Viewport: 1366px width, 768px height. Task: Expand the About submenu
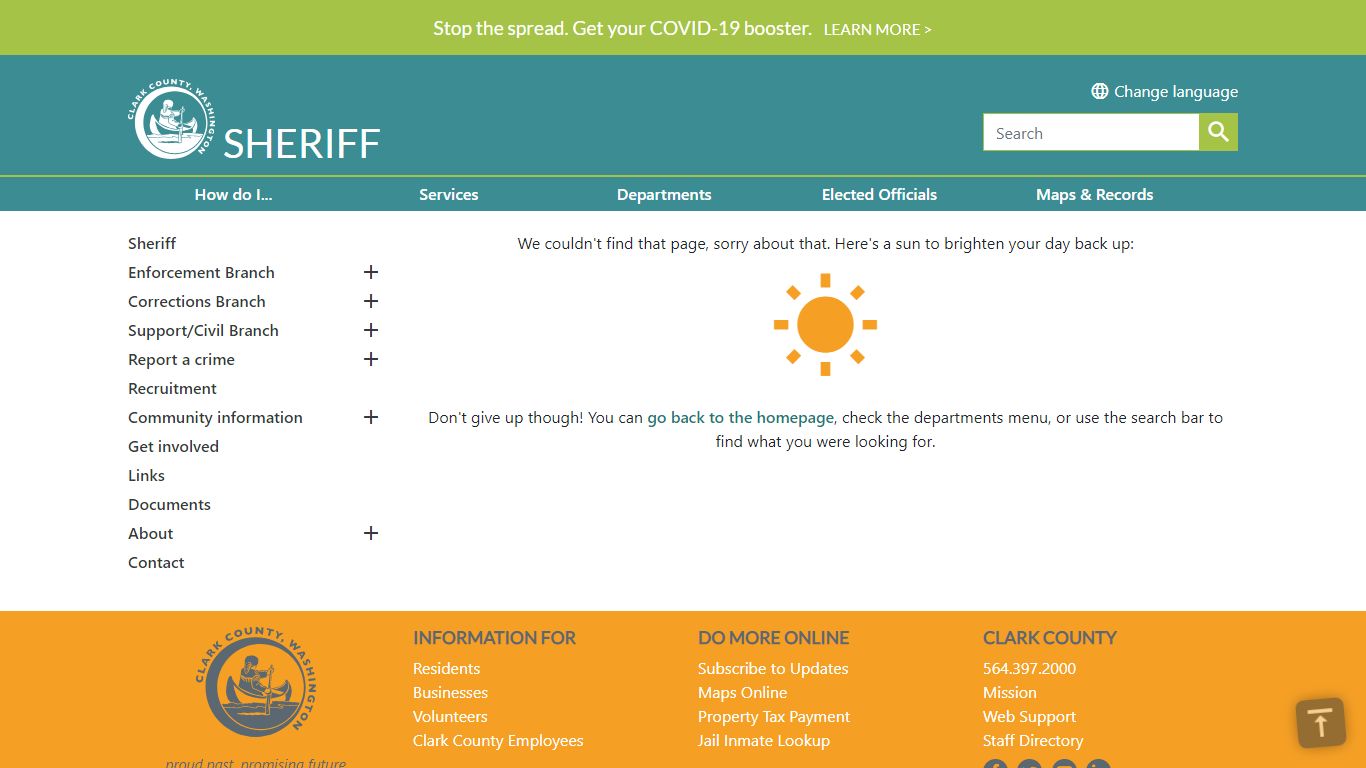(371, 533)
